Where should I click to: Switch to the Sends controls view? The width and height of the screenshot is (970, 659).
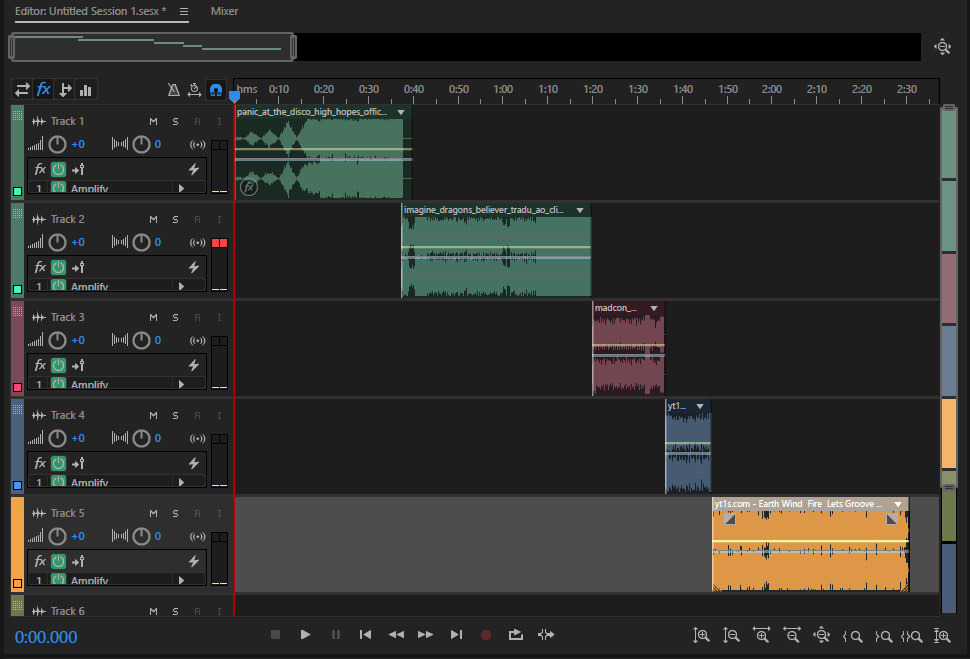pos(65,90)
